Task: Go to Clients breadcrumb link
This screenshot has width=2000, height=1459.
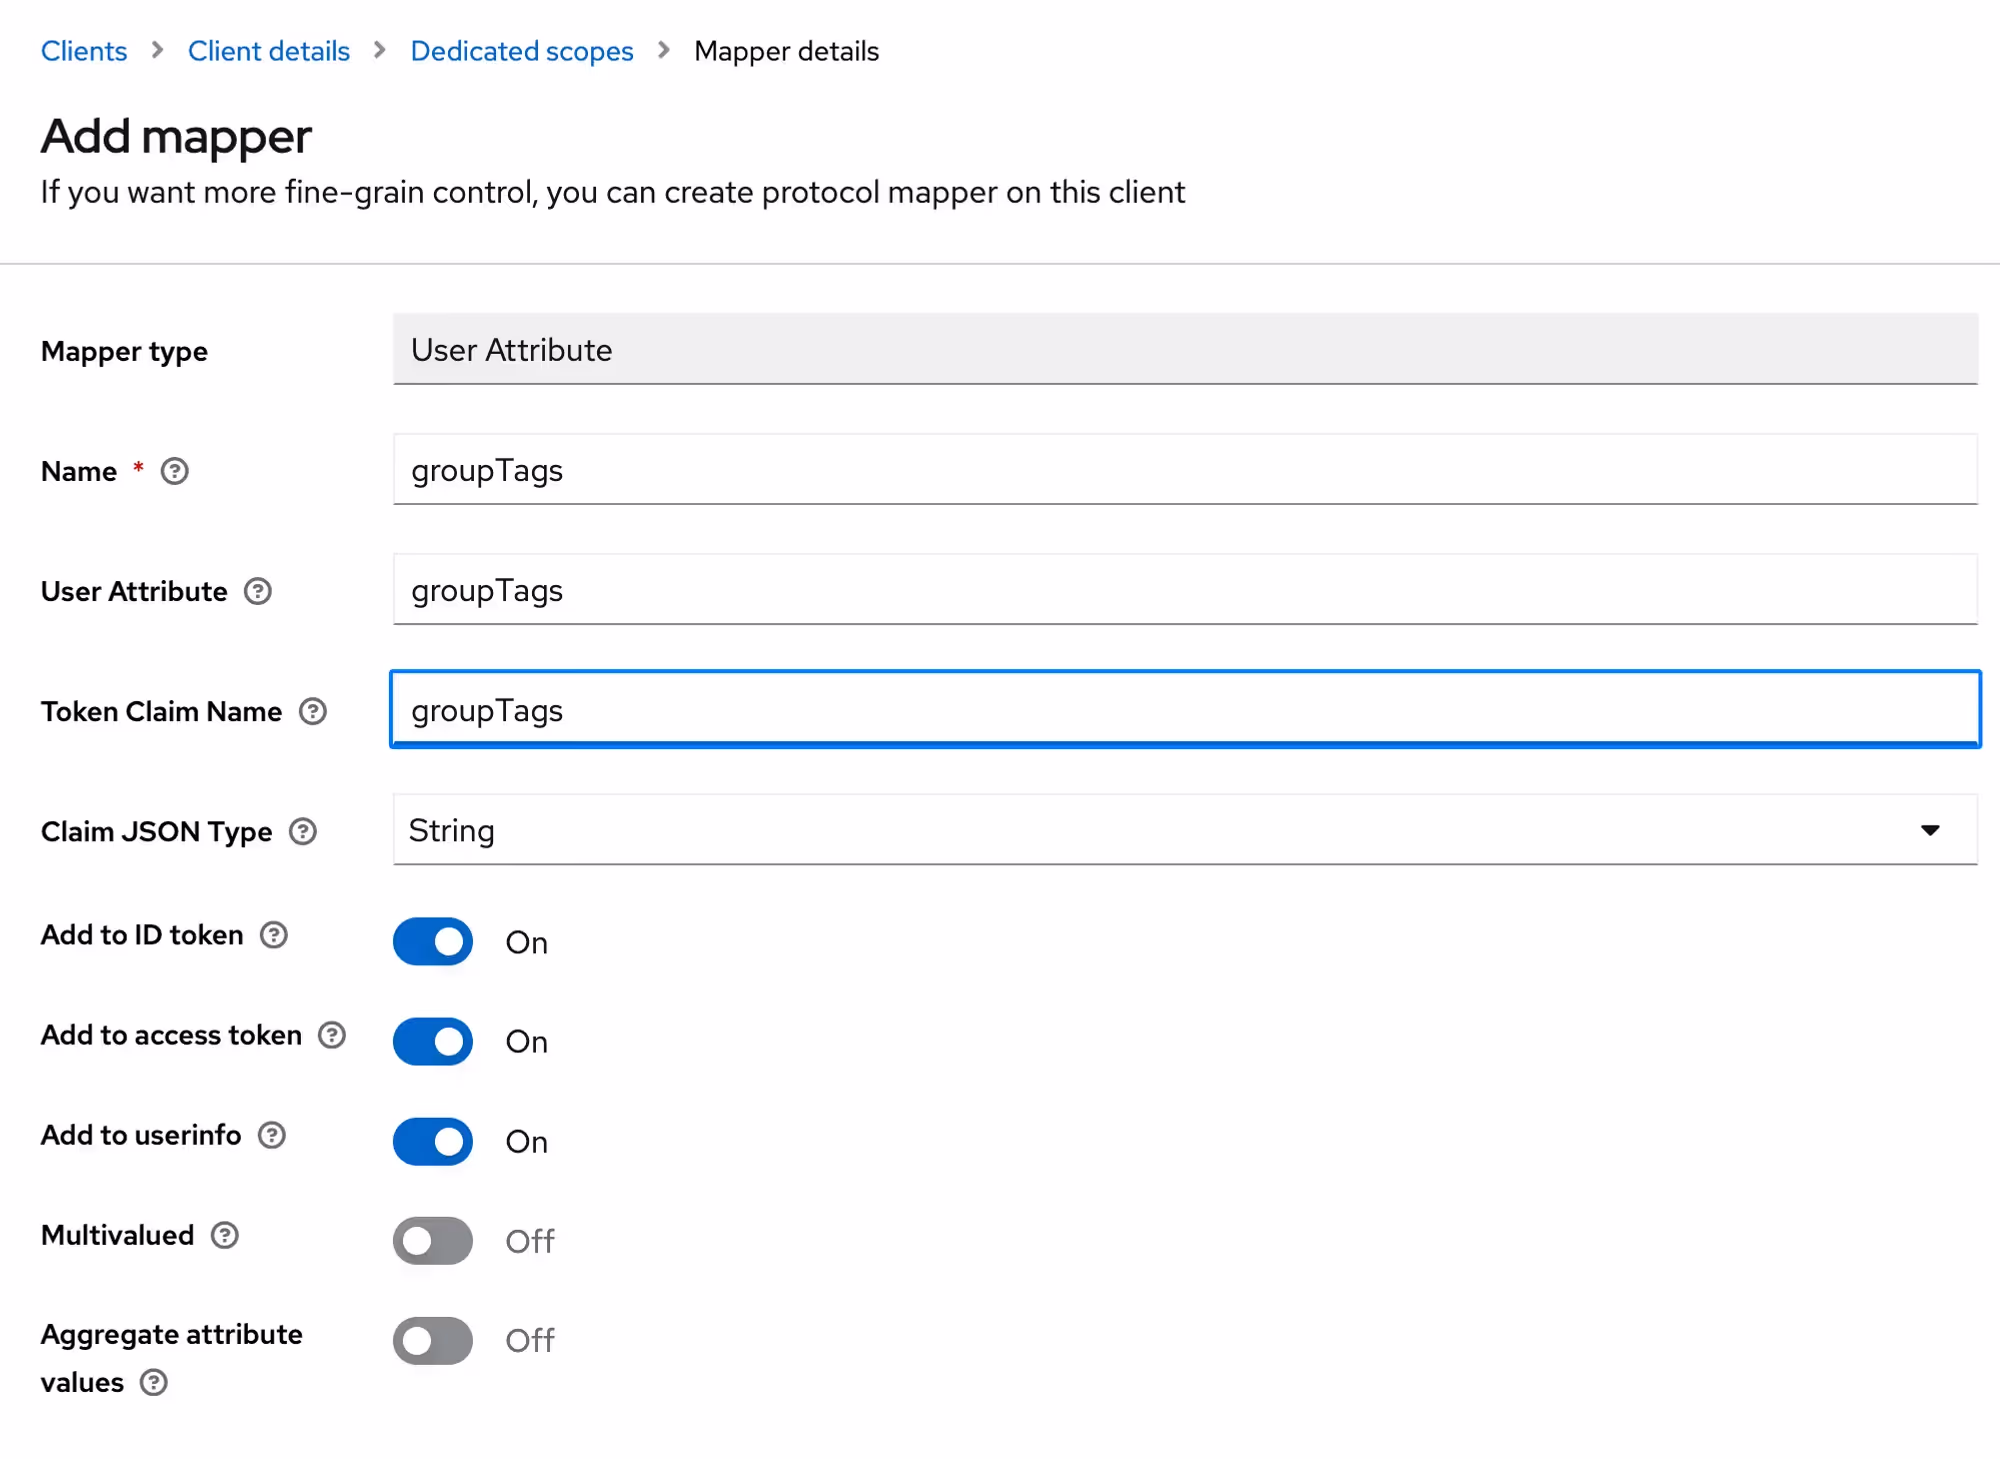Action: [x=84, y=51]
